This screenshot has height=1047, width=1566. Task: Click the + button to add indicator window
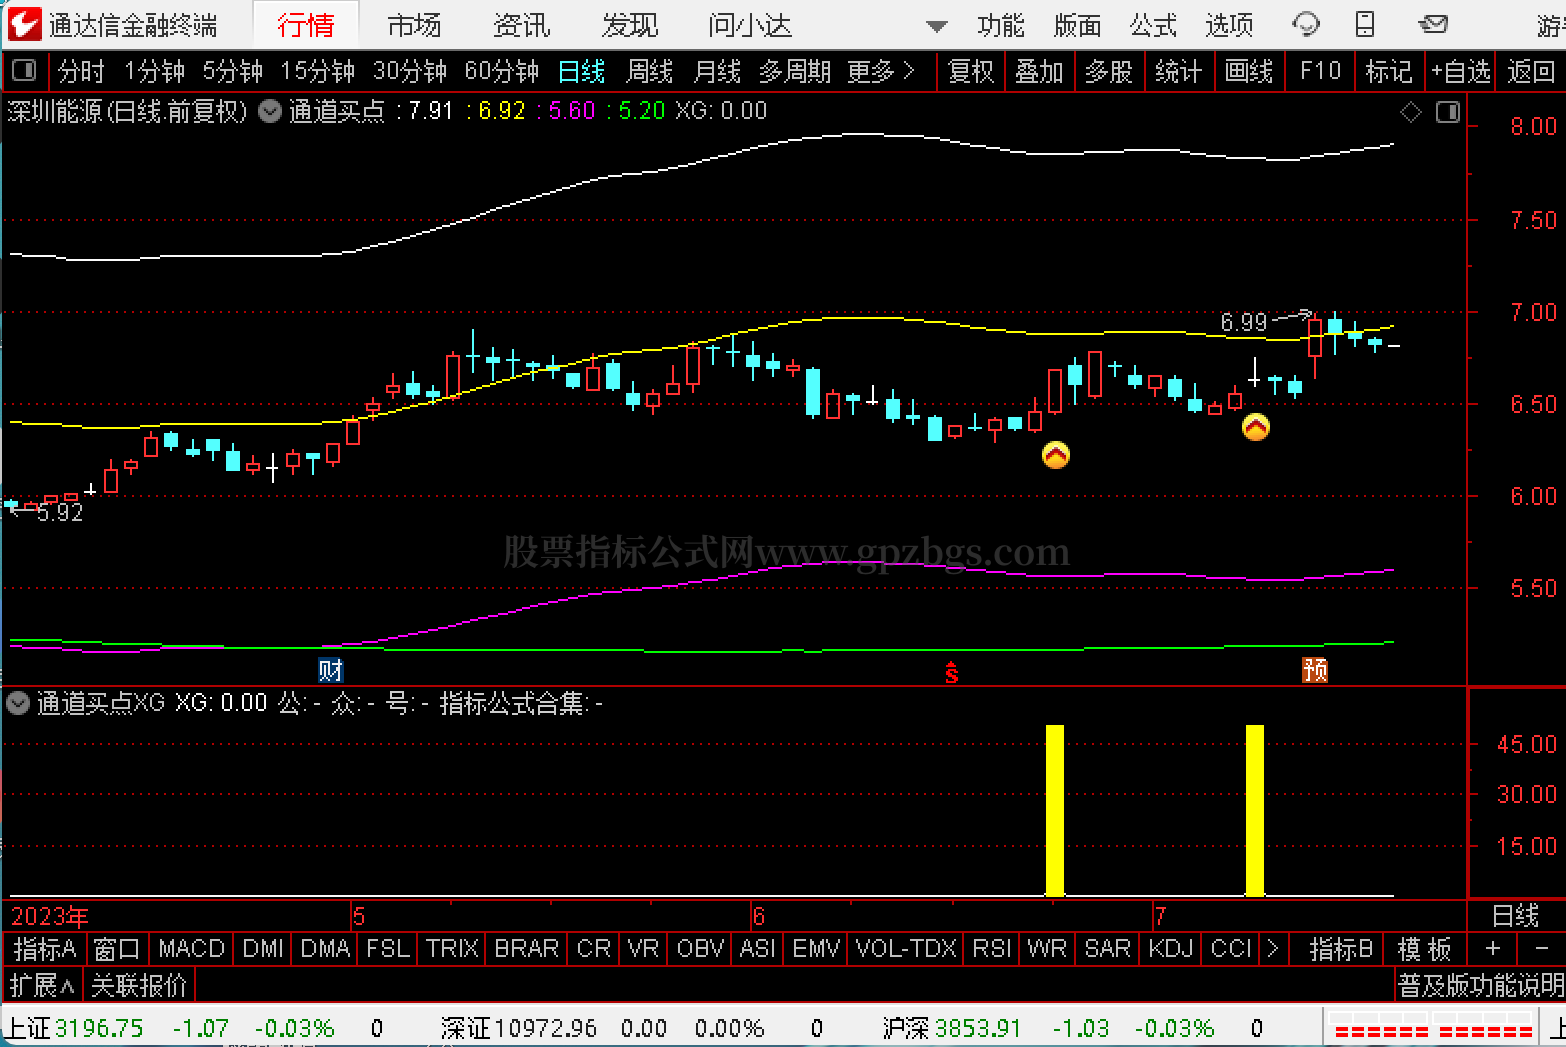(x=1493, y=948)
